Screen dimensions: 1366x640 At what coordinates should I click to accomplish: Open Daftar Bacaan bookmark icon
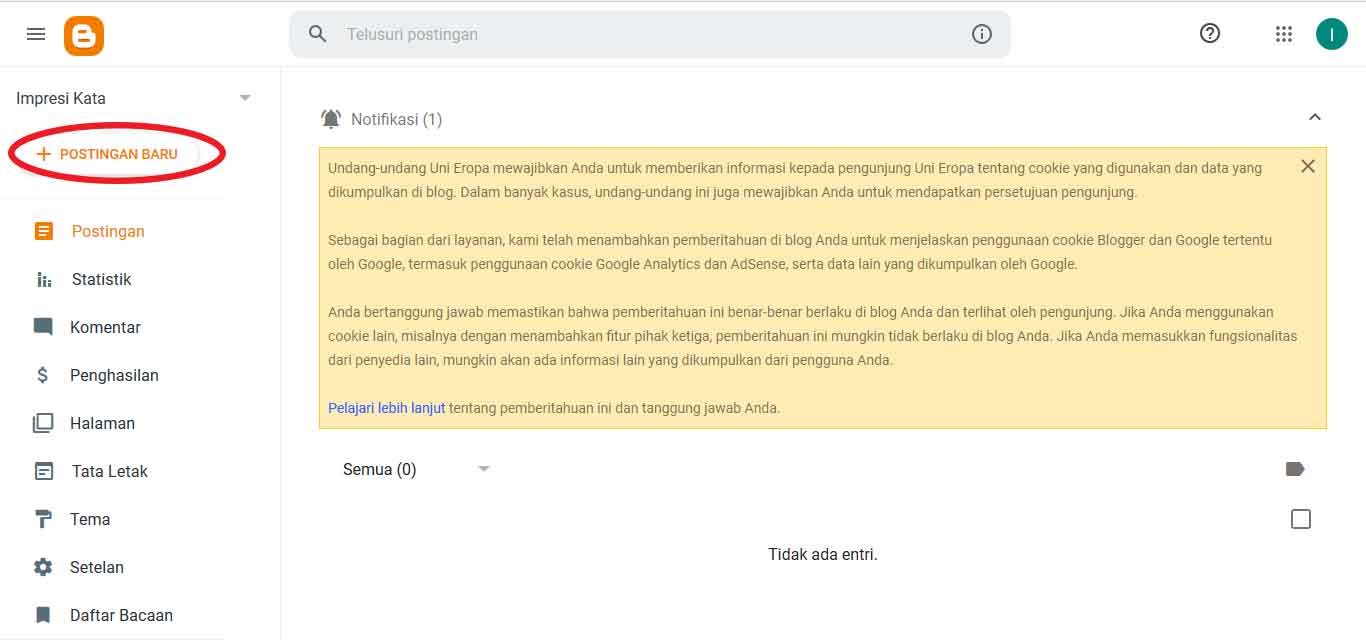[x=42, y=615]
